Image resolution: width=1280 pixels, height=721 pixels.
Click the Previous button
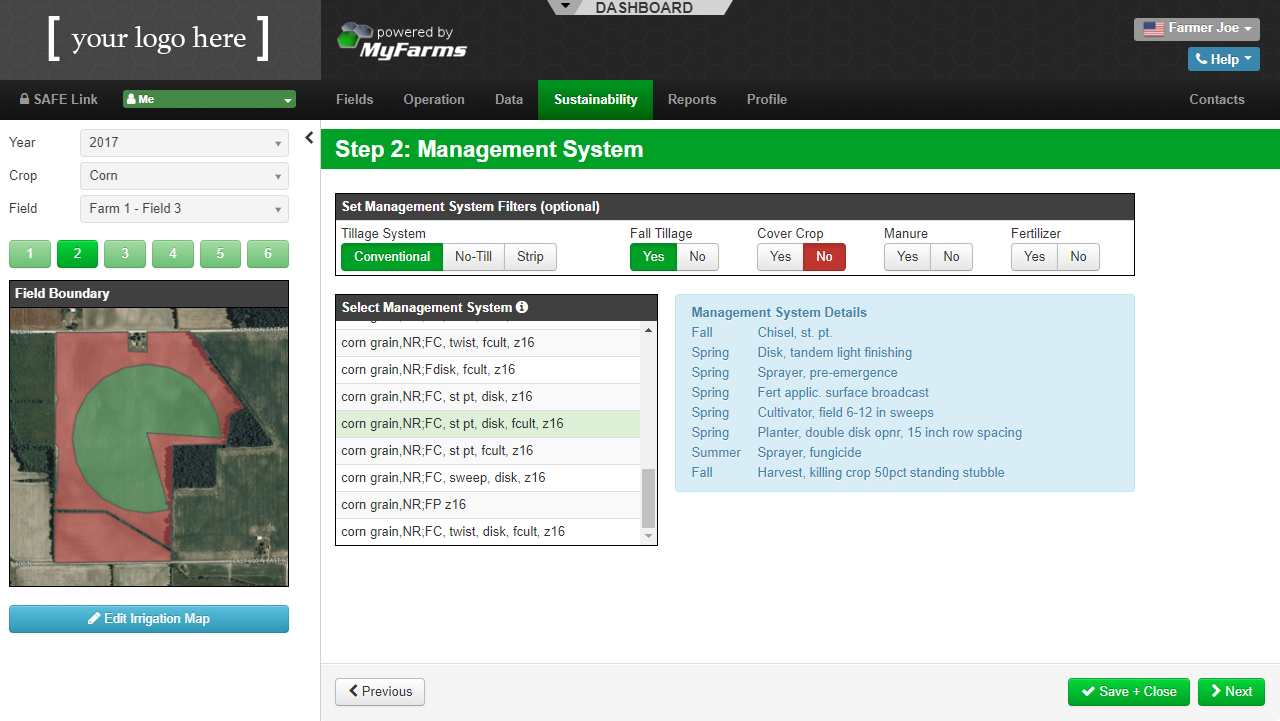coord(380,692)
